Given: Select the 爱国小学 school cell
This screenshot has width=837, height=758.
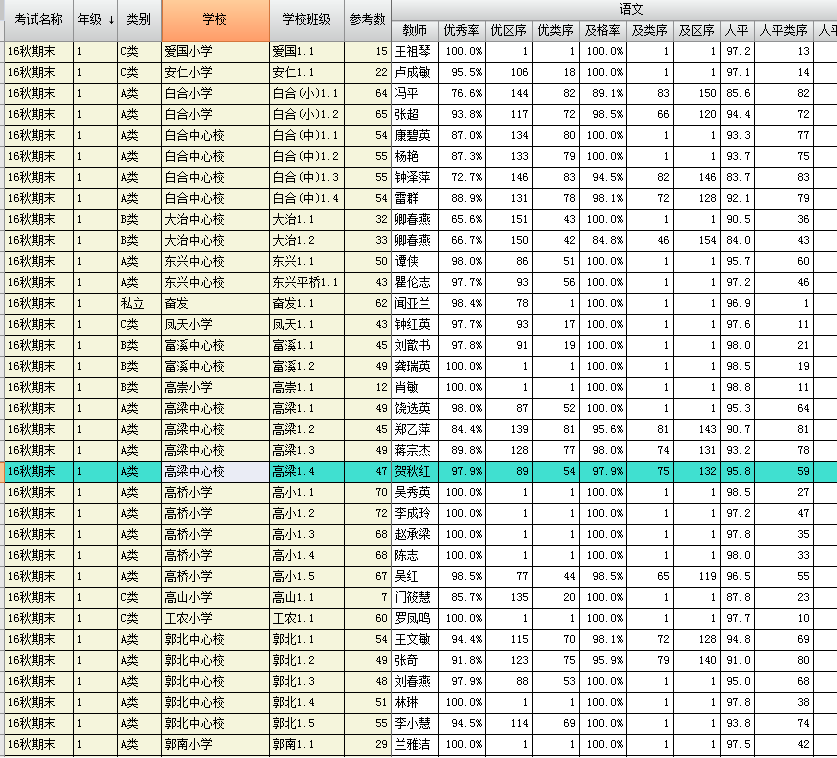Looking at the screenshot, I should tap(214, 51).
